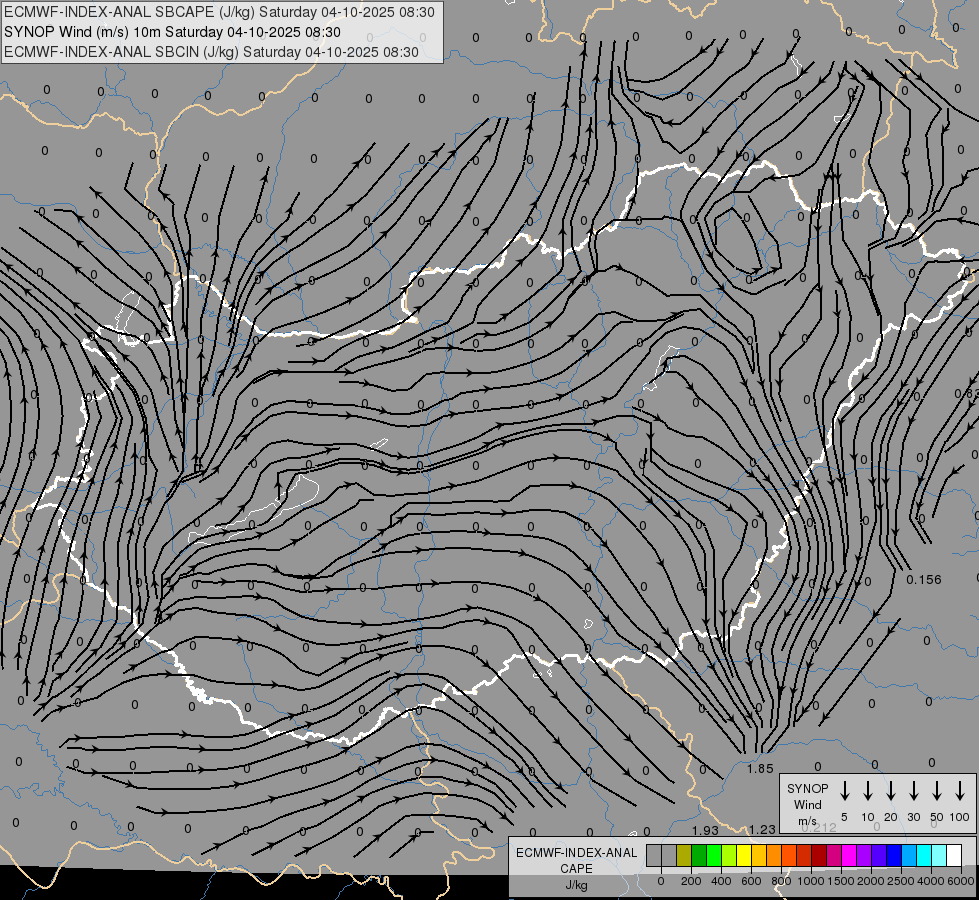Click the map value 0.156
The image size is (979, 900).
(x=923, y=580)
